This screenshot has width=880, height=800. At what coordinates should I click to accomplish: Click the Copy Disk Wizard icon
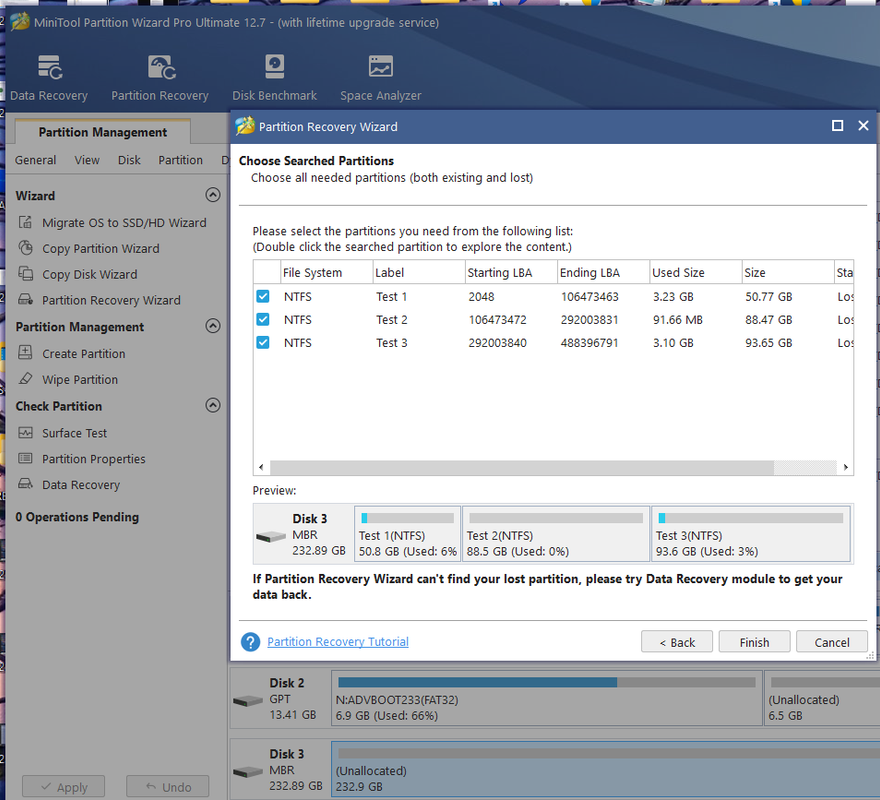pos(25,274)
